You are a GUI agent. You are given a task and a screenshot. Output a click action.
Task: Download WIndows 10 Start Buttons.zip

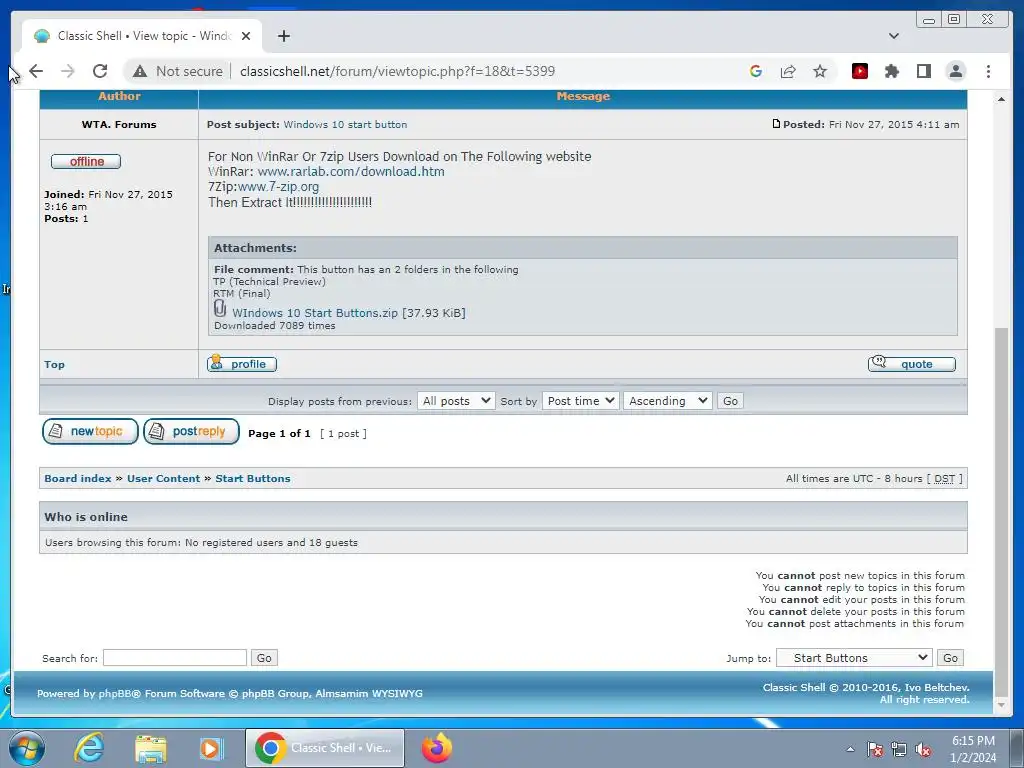(315, 313)
